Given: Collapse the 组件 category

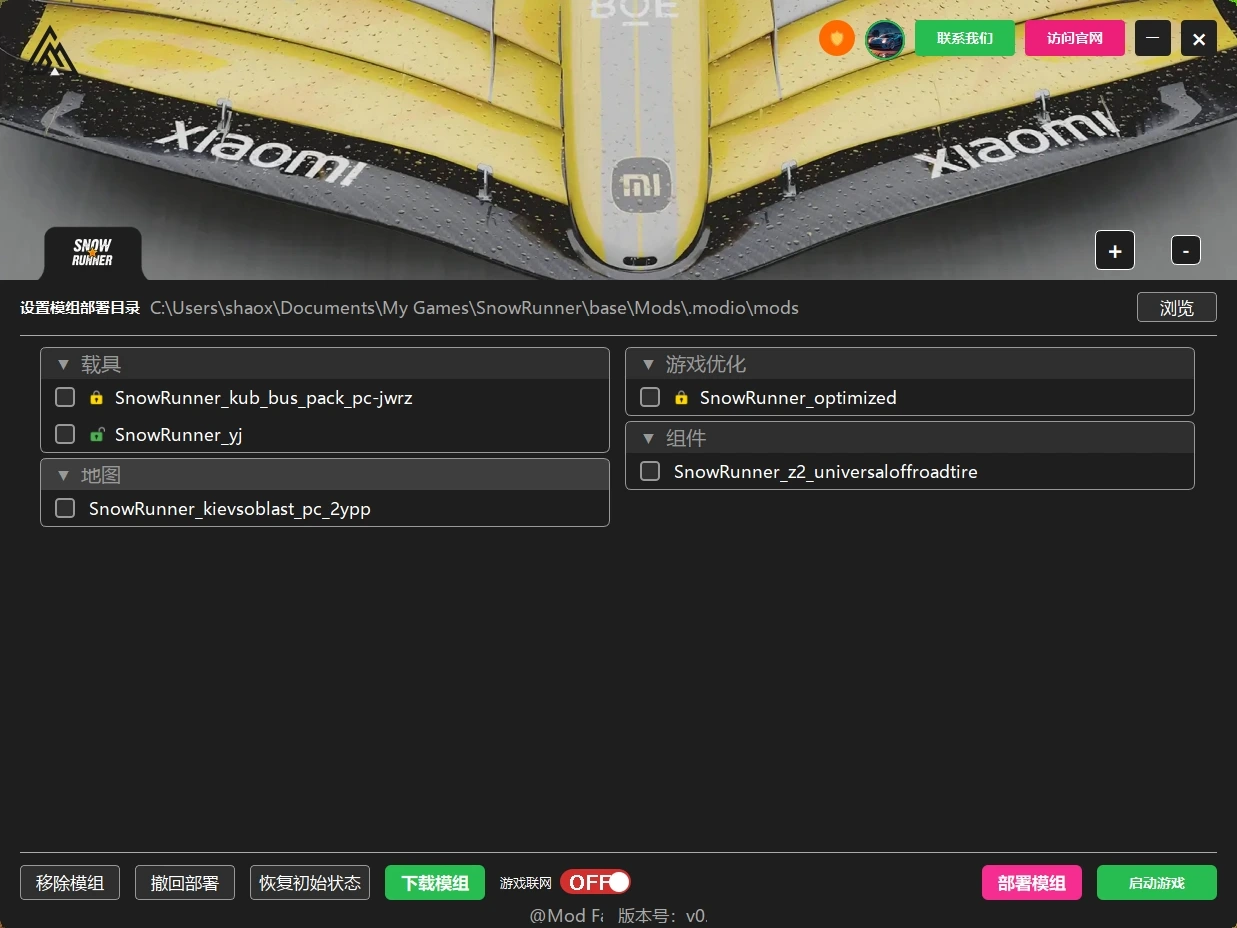Looking at the screenshot, I should pos(648,439).
